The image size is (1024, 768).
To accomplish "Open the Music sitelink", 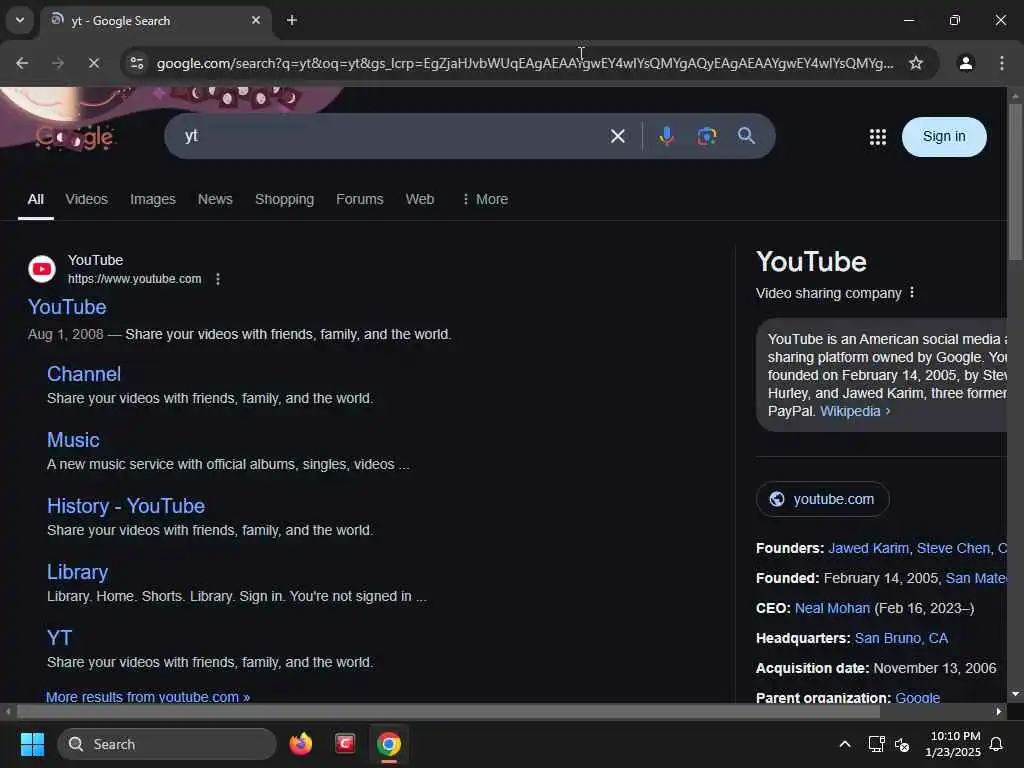I will (73, 440).
